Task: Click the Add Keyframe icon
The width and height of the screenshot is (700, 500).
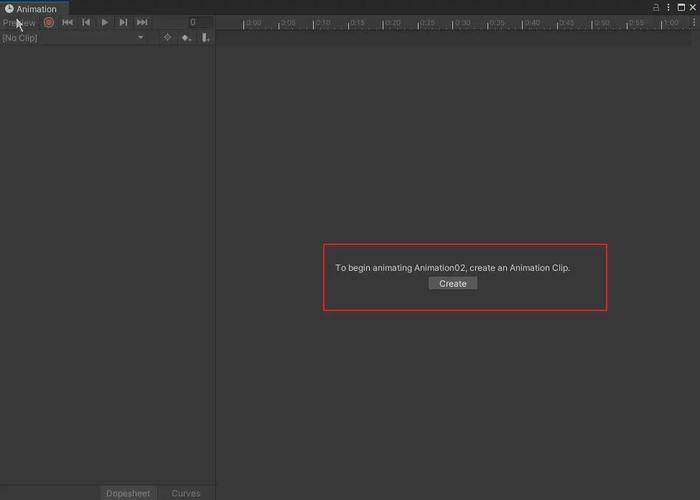Action: point(186,38)
